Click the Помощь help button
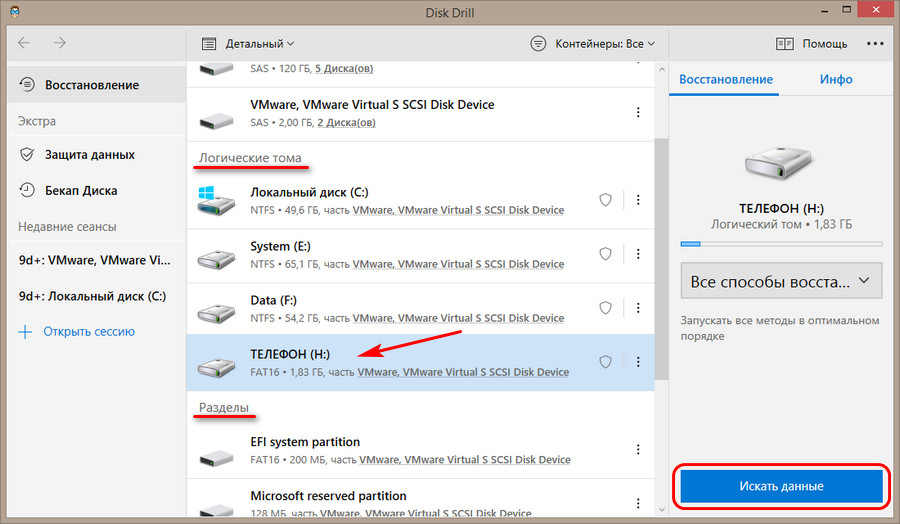Screen dimensions: 900x524 tap(812, 44)
